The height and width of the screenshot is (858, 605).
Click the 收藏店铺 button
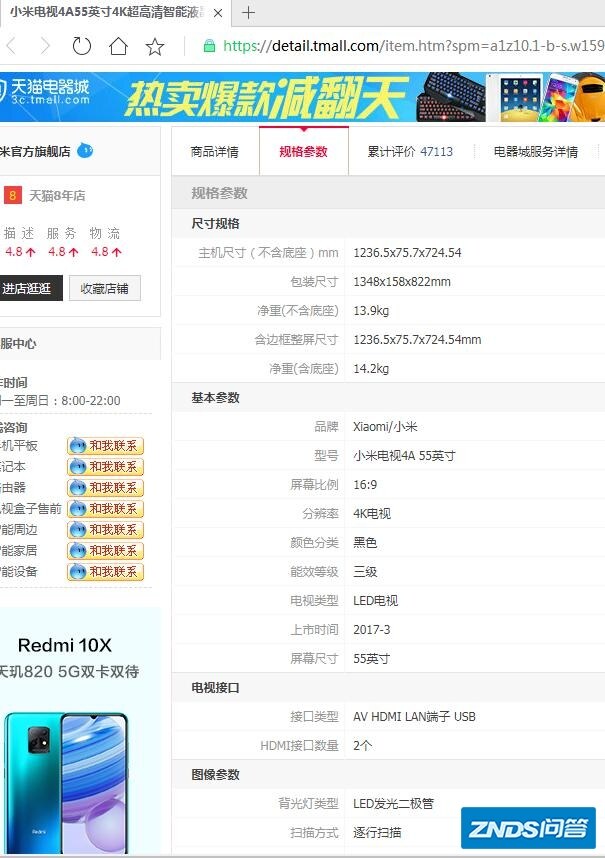(x=104, y=288)
